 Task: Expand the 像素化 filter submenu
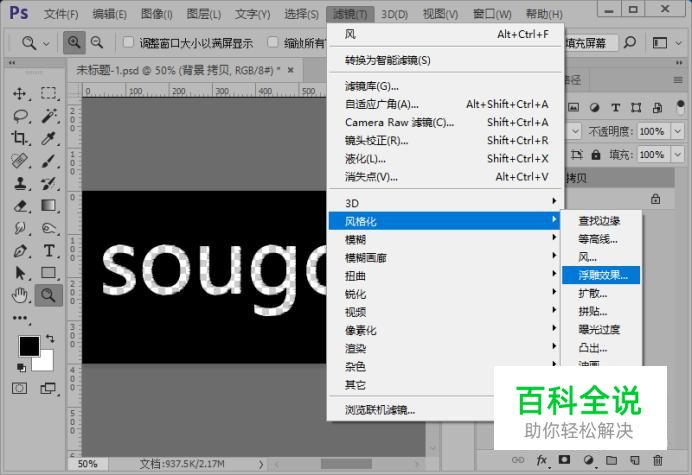[x=445, y=330]
